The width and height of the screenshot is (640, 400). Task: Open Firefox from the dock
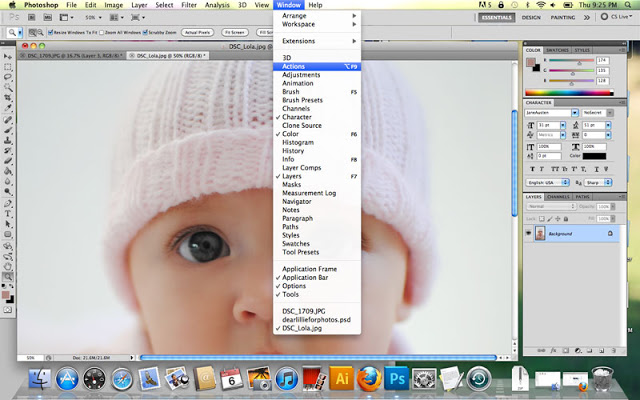369,378
